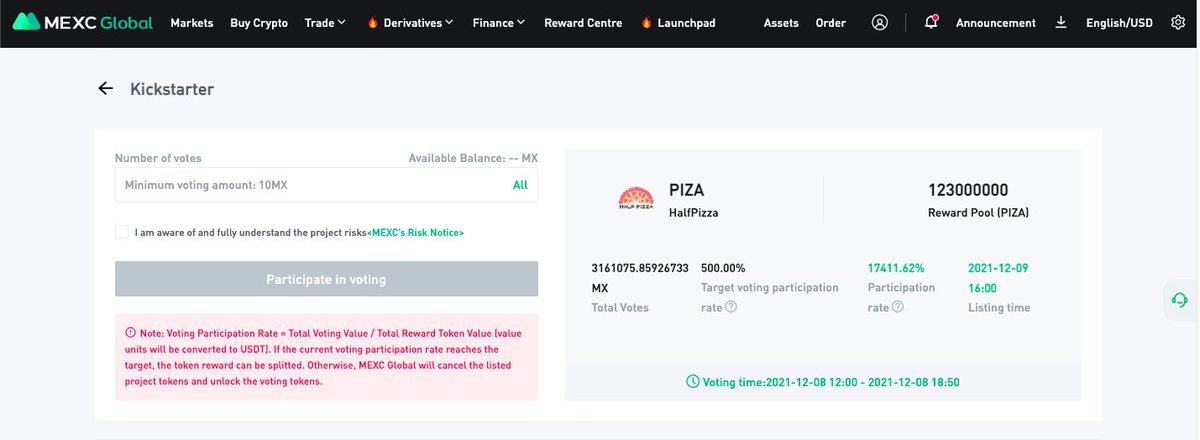The width and height of the screenshot is (1200, 440).
Task: Open the Announcement link
Action: pos(996,22)
